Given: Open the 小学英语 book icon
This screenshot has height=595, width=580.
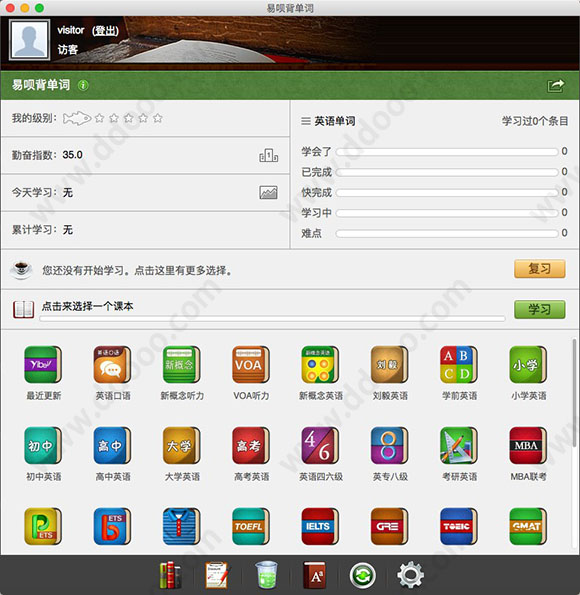Looking at the screenshot, I should pos(528,364).
